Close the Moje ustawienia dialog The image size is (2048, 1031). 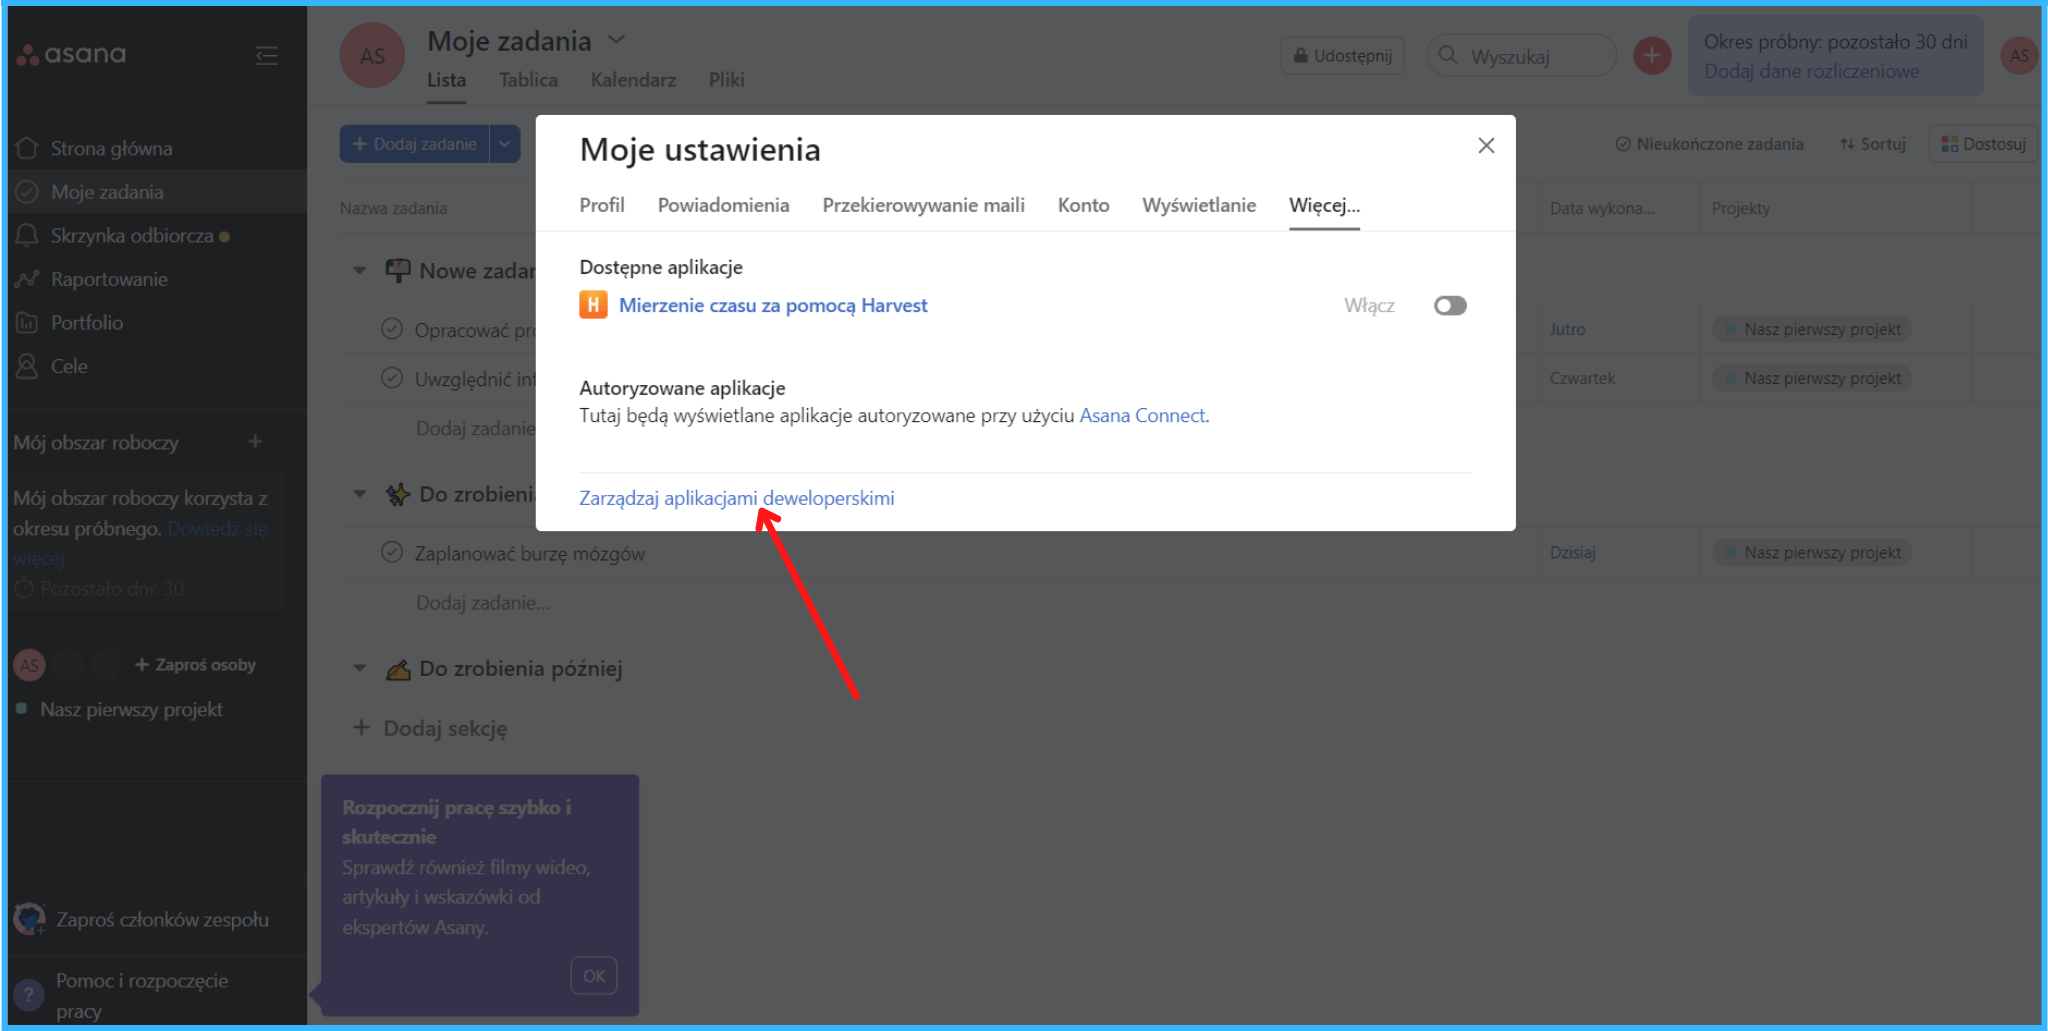[x=1486, y=146]
